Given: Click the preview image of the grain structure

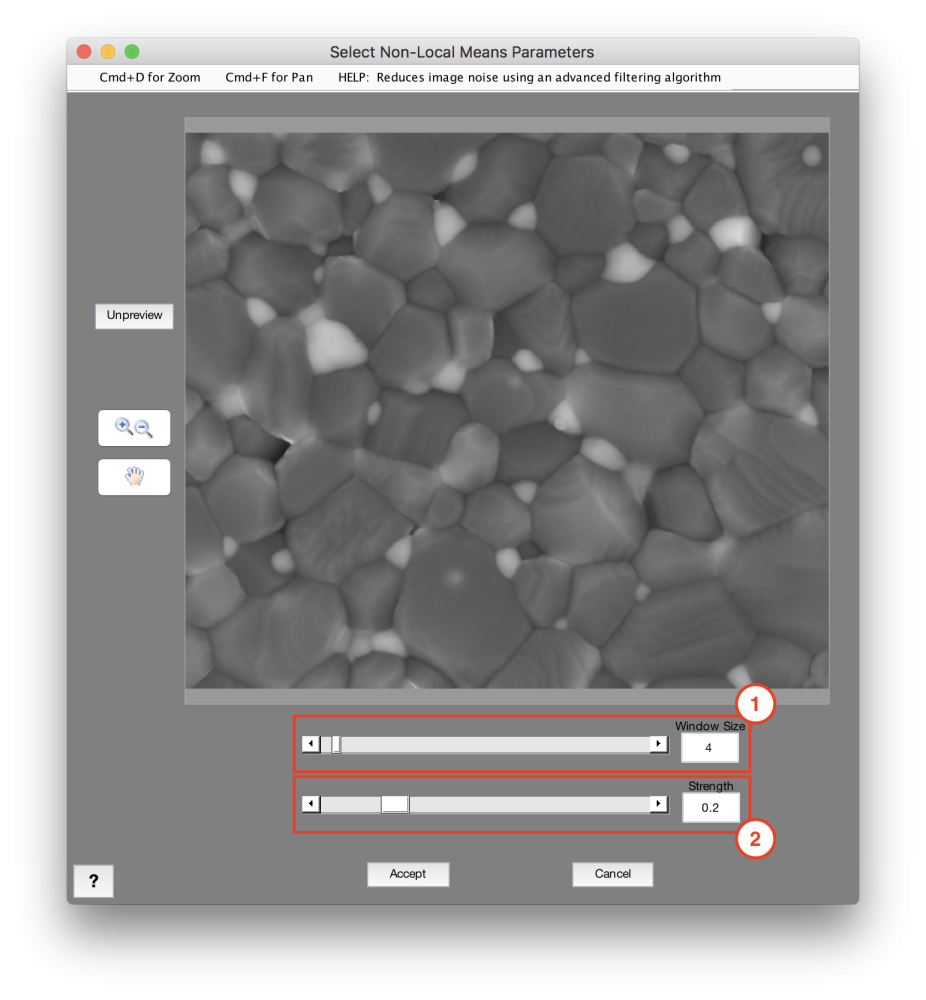Looking at the screenshot, I should point(507,410).
